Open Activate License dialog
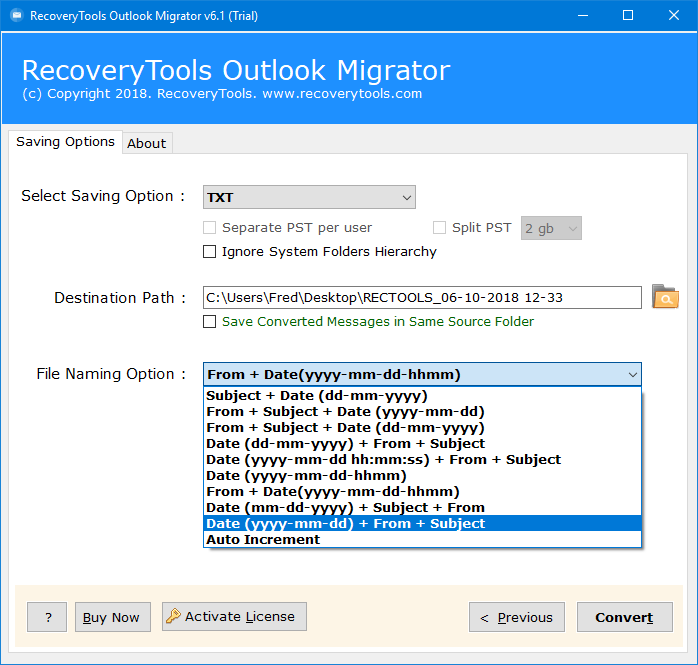This screenshot has height=665, width=698. tap(234, 616)
